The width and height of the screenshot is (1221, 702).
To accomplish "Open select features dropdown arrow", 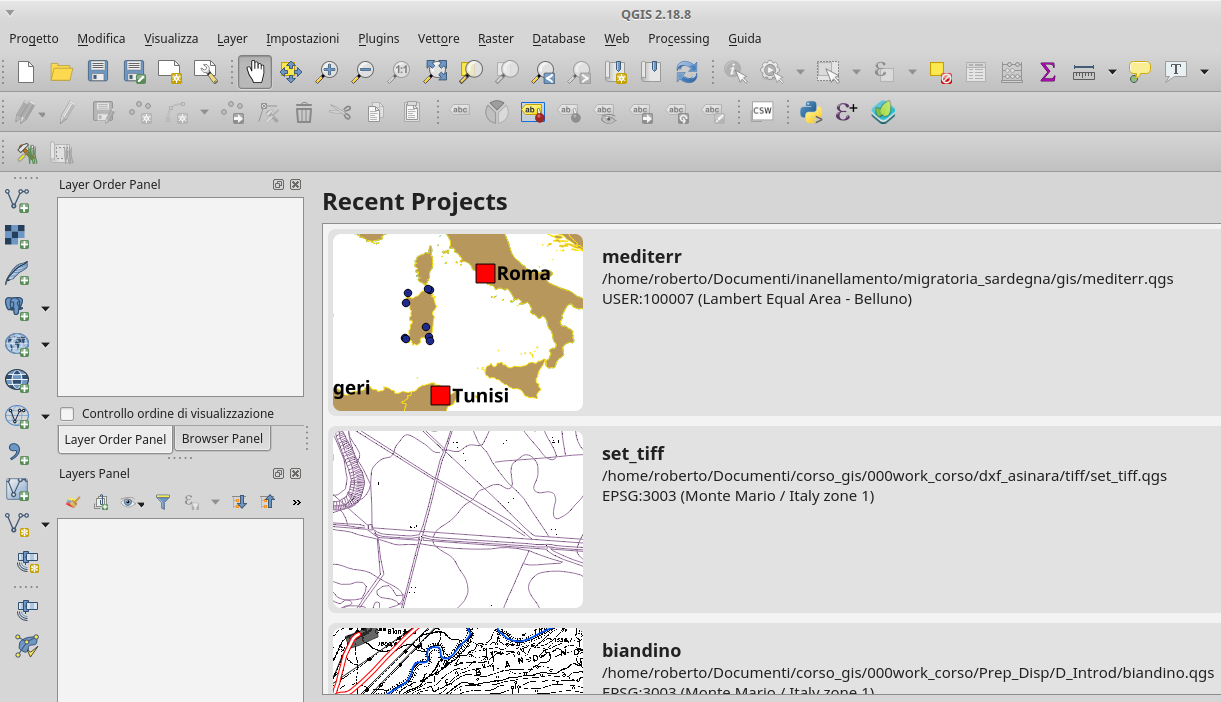I will pyautogui.click(x=856, y=71).
